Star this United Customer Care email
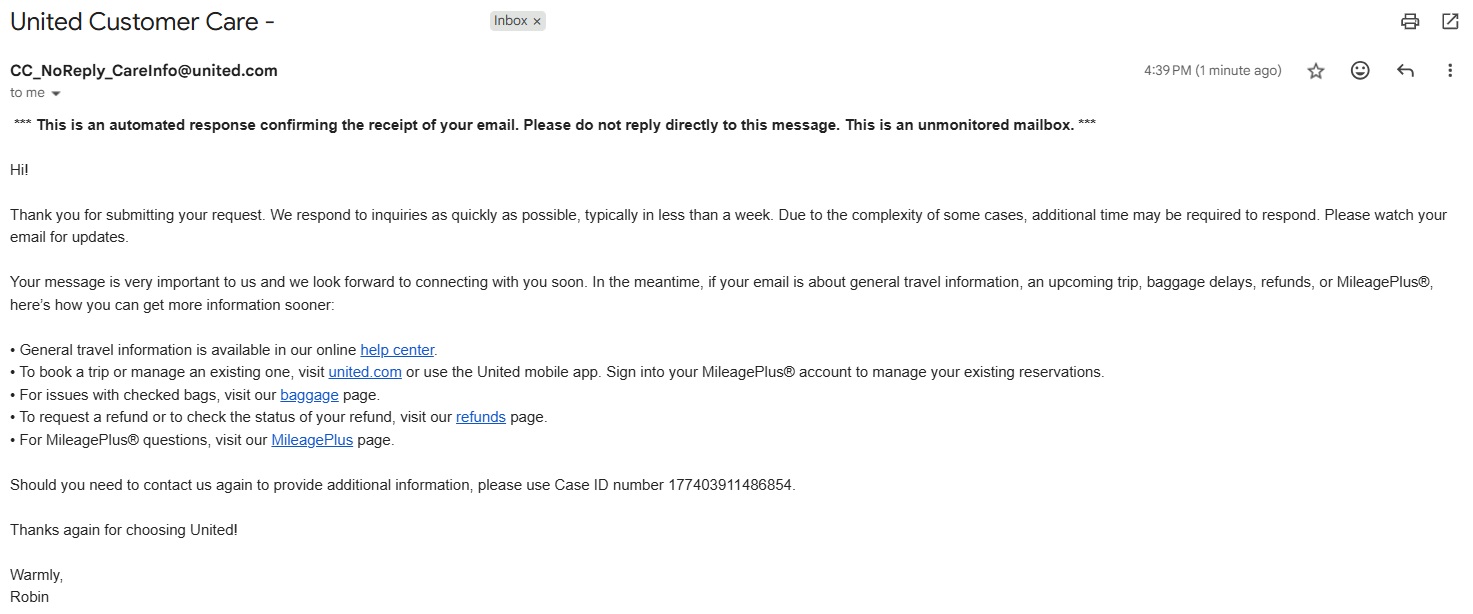 click(x=1316, y=71)
